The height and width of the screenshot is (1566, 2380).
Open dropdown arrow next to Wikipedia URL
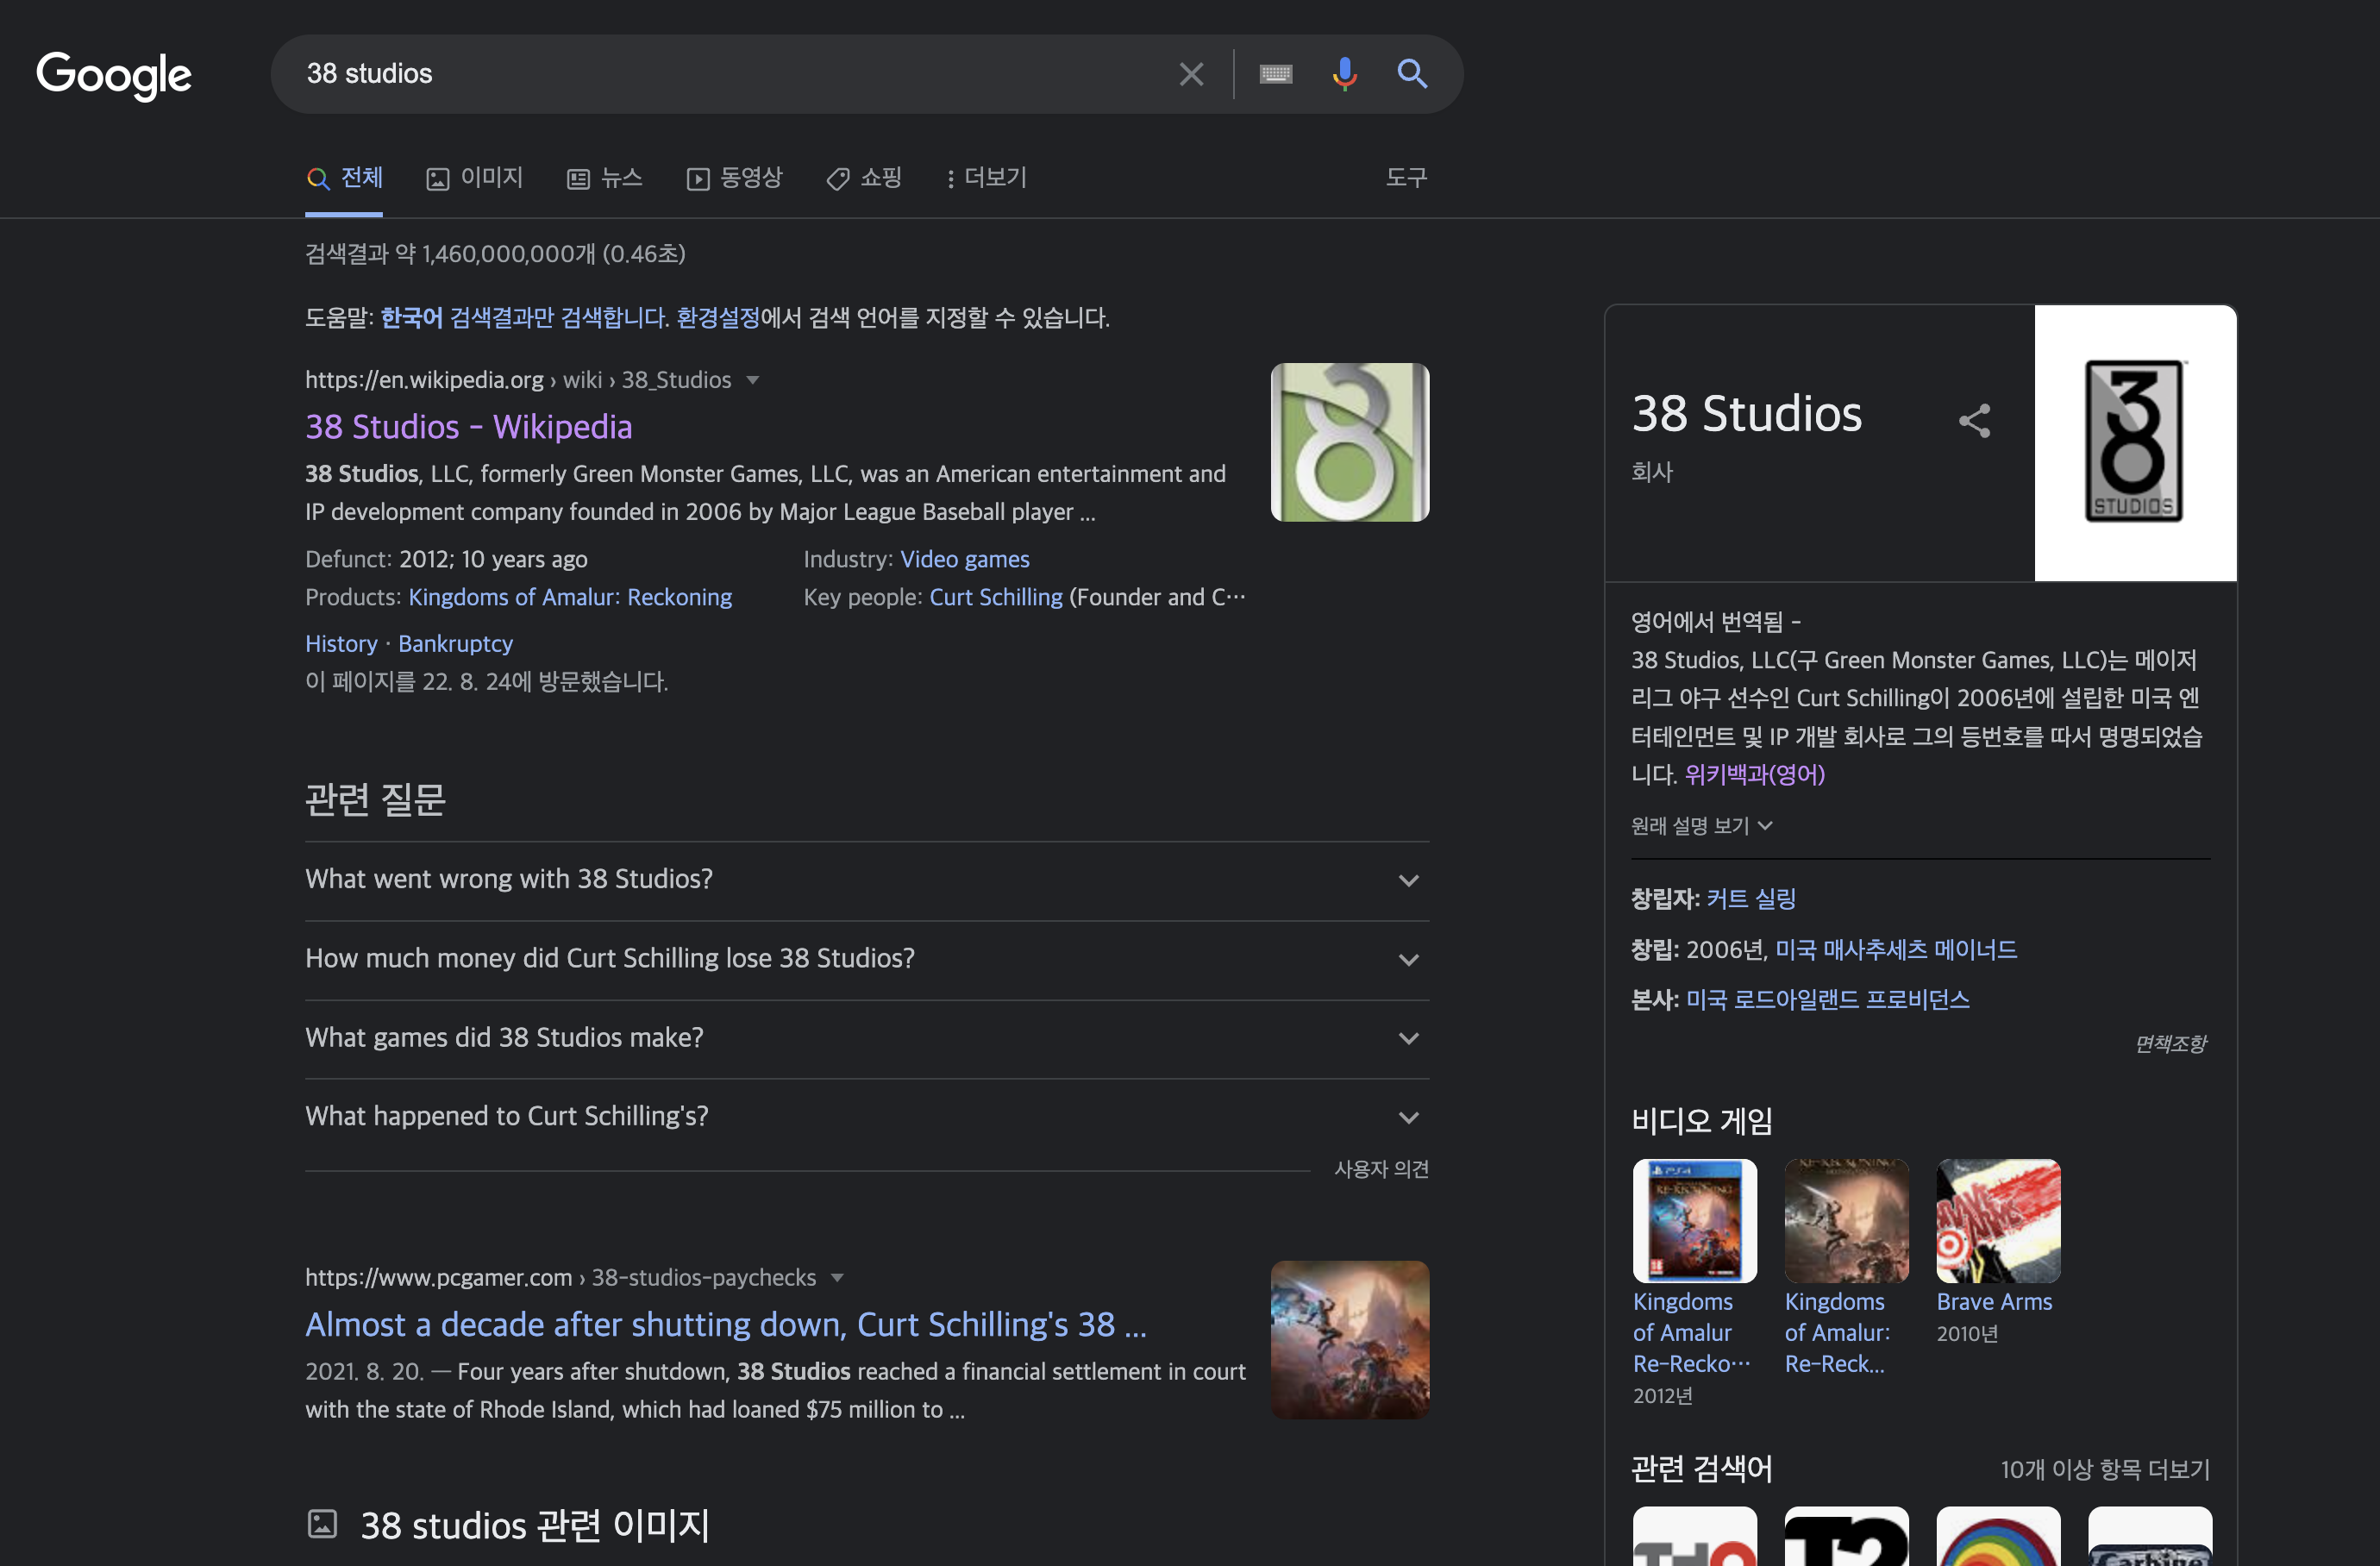tap(753, 380)
